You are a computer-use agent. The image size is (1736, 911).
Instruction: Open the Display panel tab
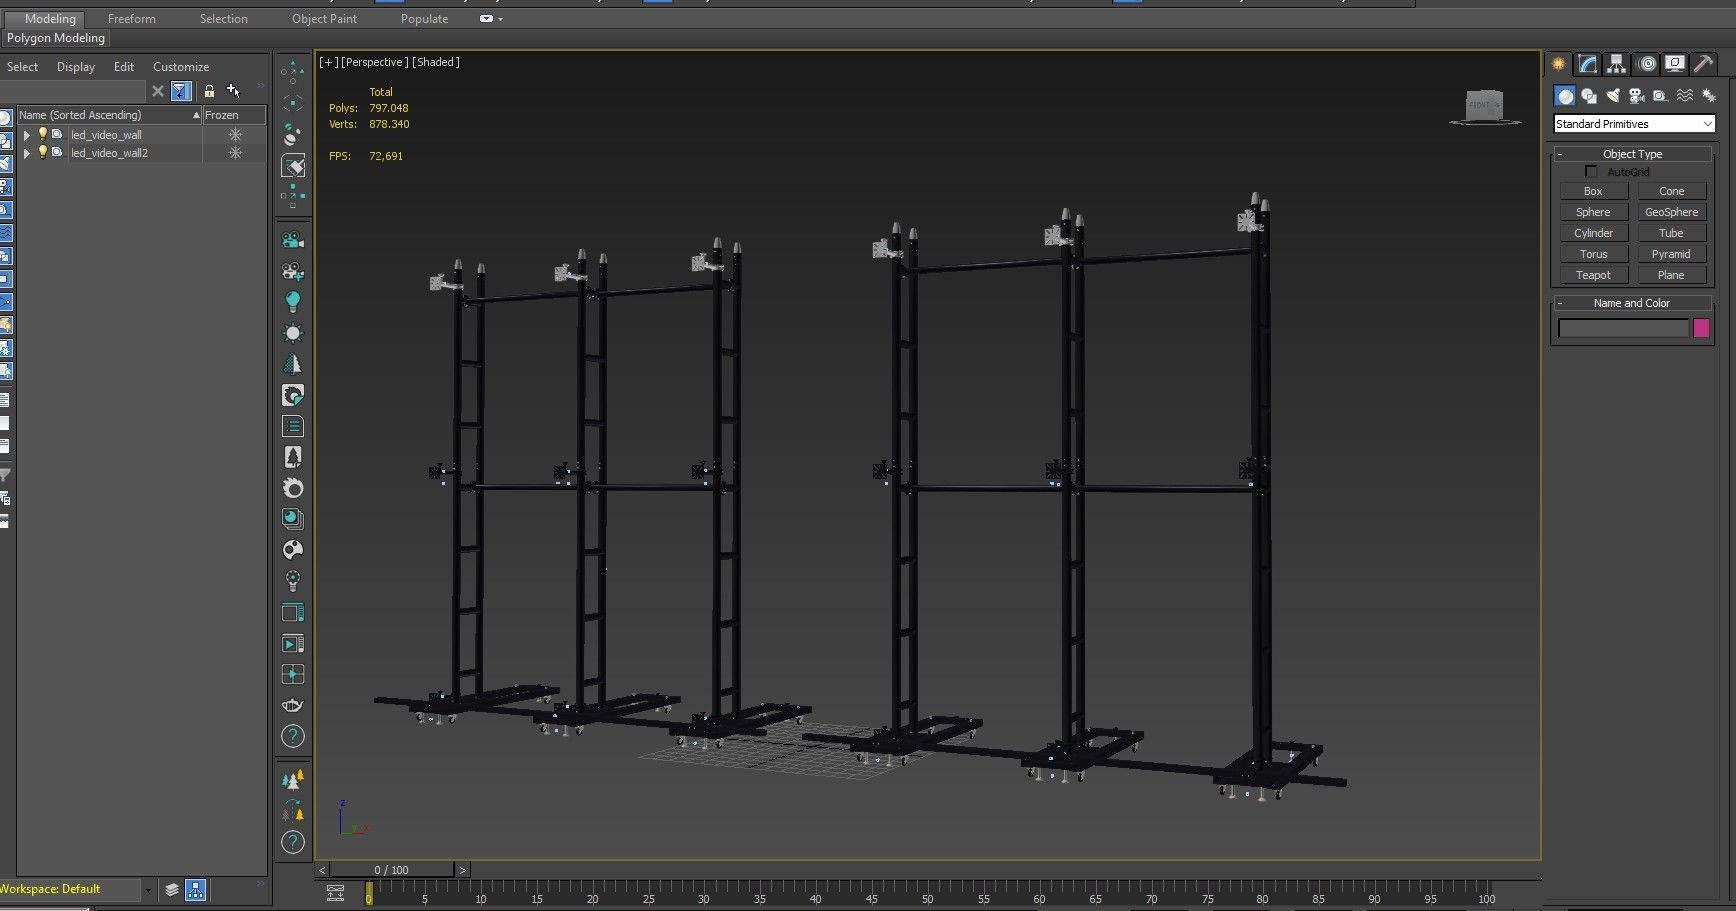coord(1675,64)
